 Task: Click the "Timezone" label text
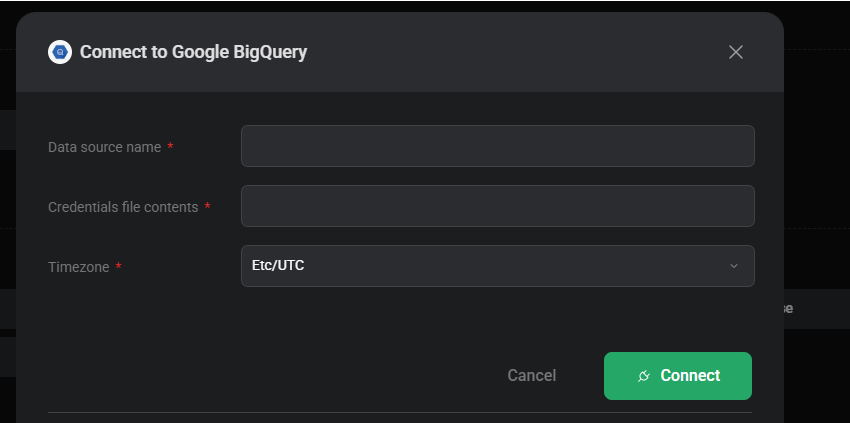[79, 267]
